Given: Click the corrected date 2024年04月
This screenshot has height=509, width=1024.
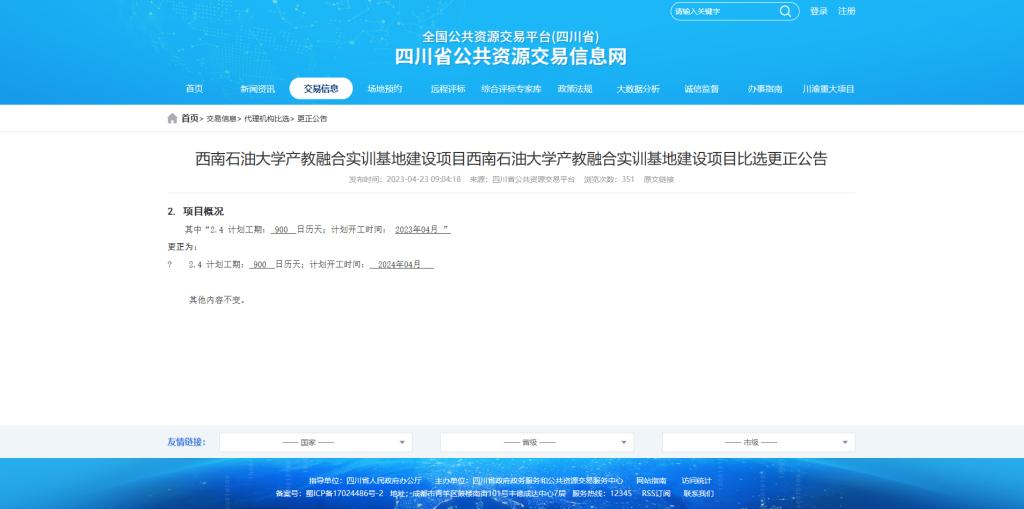Looking at the screenshot, I should click(x=400, y=265).
